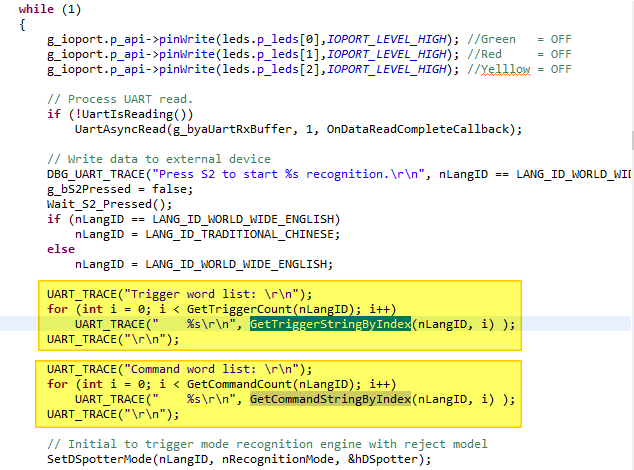This screenshot has height=470, width=634.
Task: Click the "Command word list:" string
Action: (211, 369)
